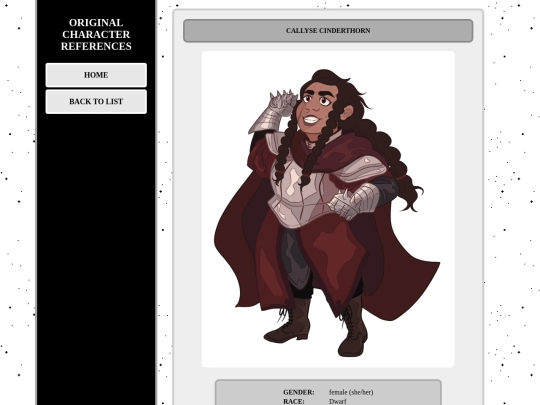Open the HOME sidebar button
The height and width of the screenshot is (405, 540).
(96, 75)
